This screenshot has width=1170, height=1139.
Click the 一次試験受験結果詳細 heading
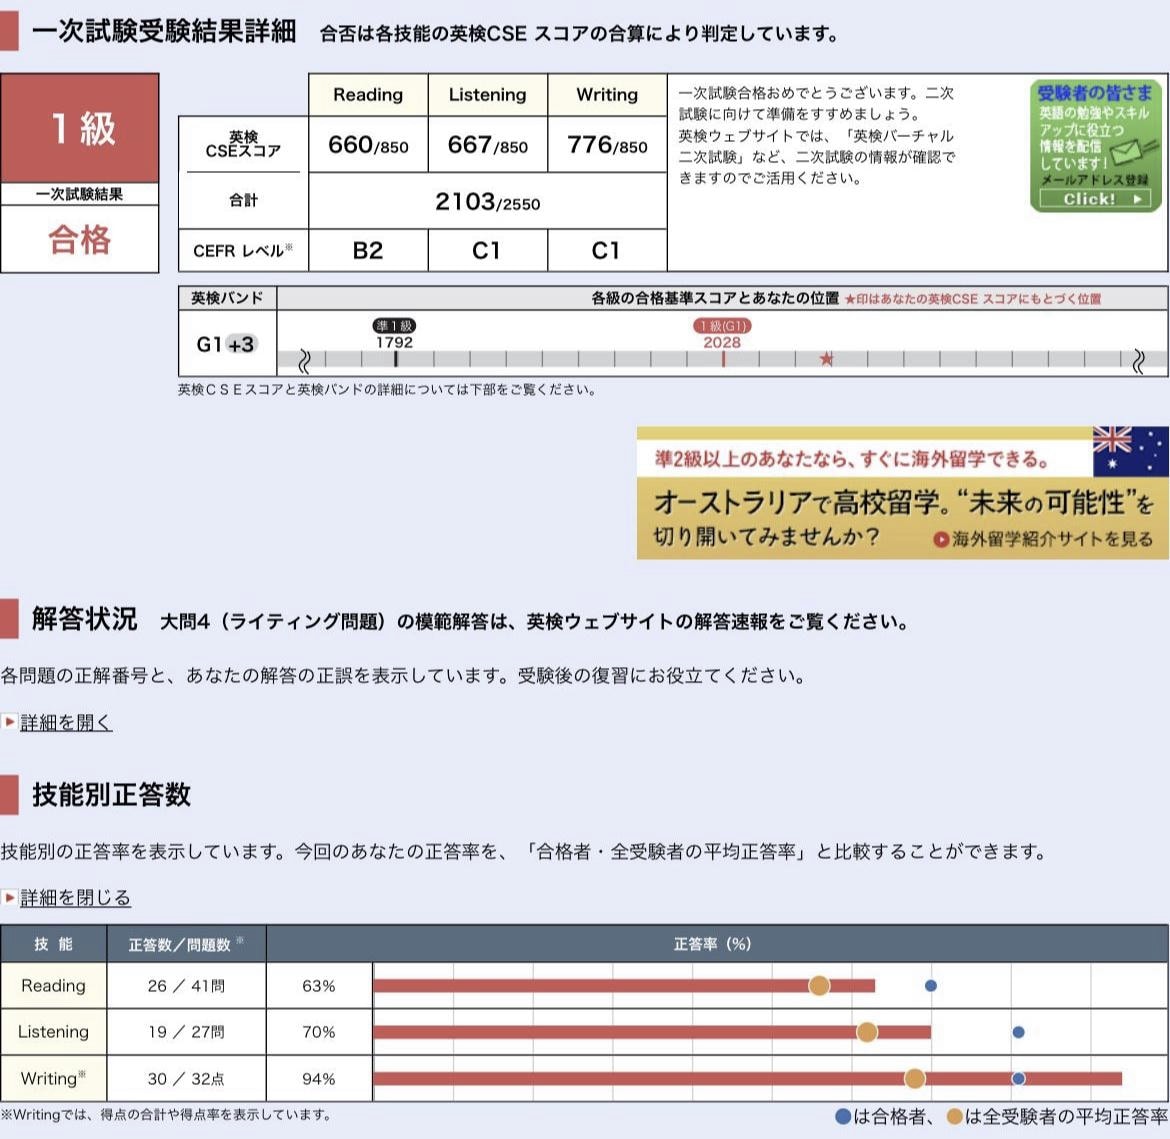point(164,32)
